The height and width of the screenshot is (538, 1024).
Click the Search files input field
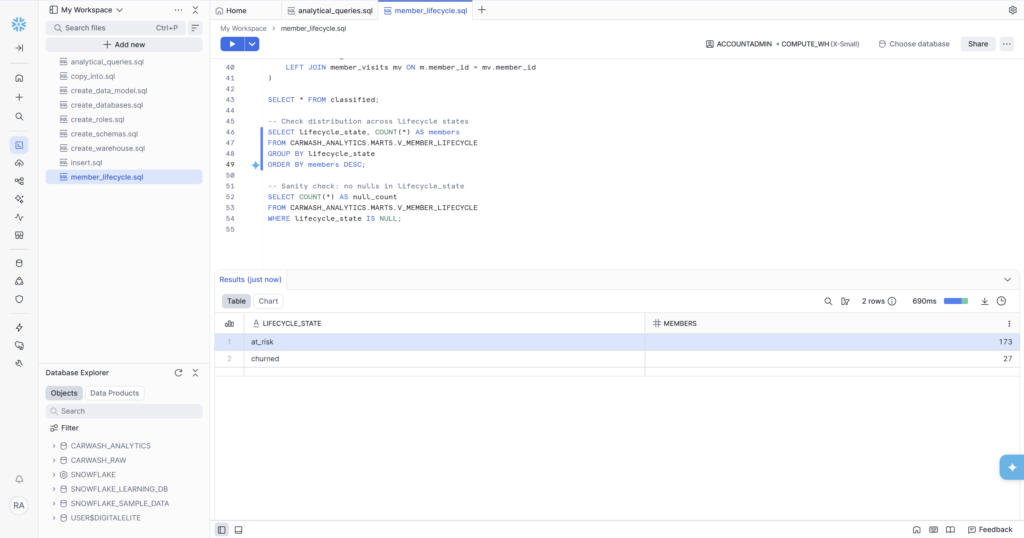point(108,28)
